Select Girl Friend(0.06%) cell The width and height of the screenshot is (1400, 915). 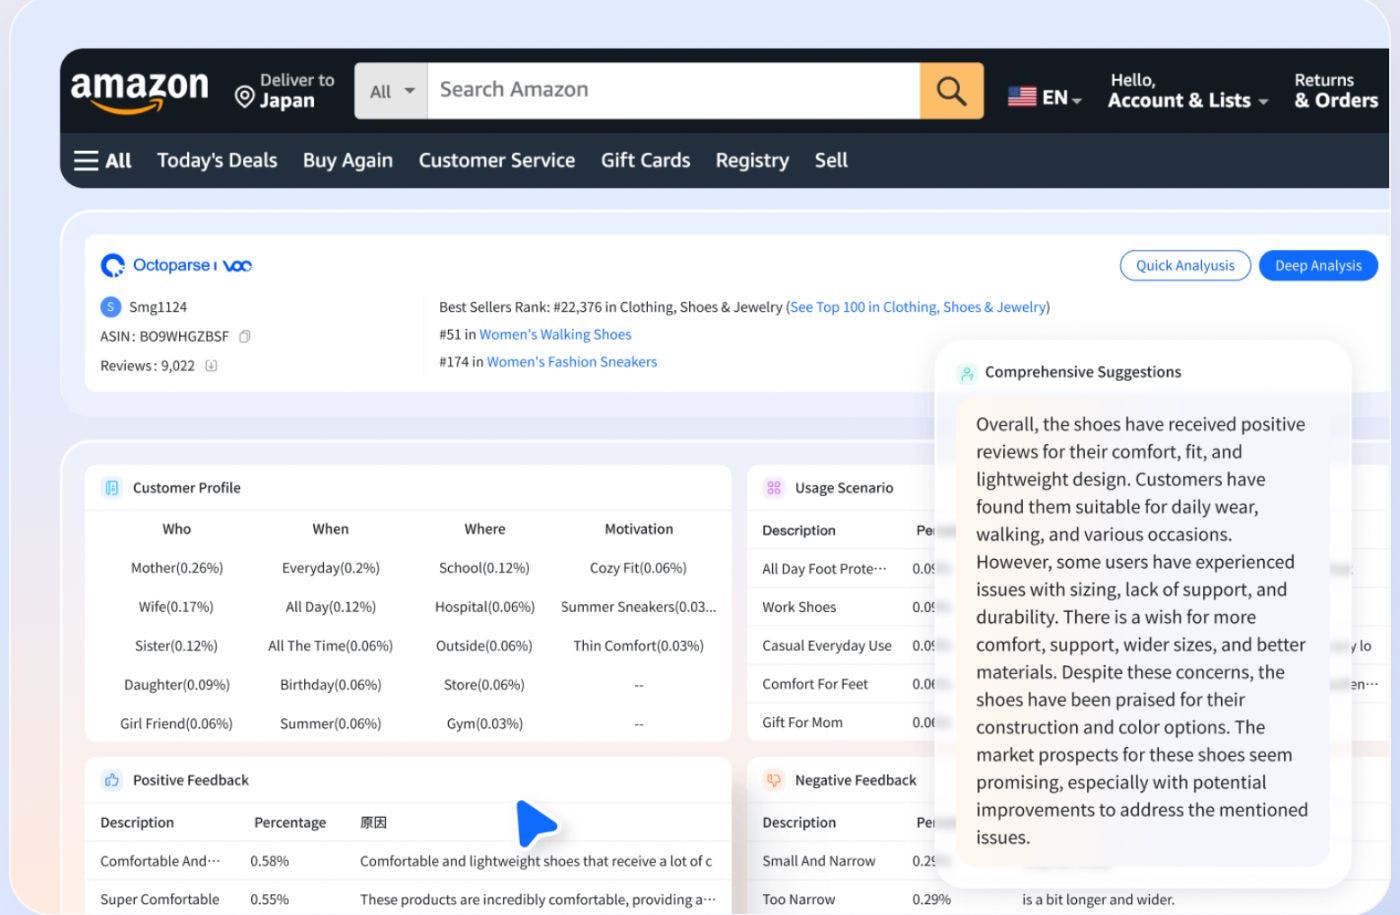[x=176, y=724]
